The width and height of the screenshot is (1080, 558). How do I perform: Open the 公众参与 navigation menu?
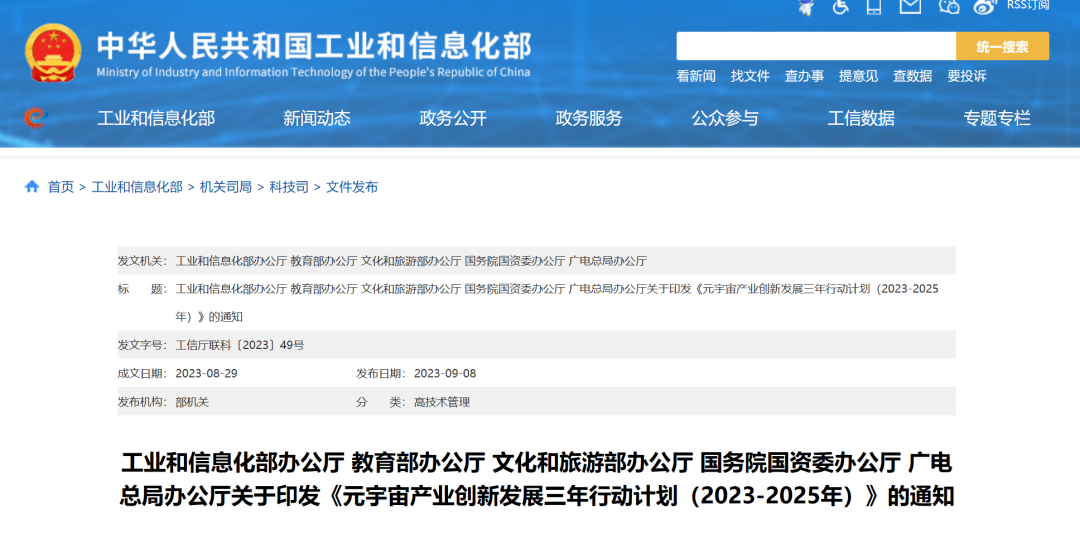725,118
